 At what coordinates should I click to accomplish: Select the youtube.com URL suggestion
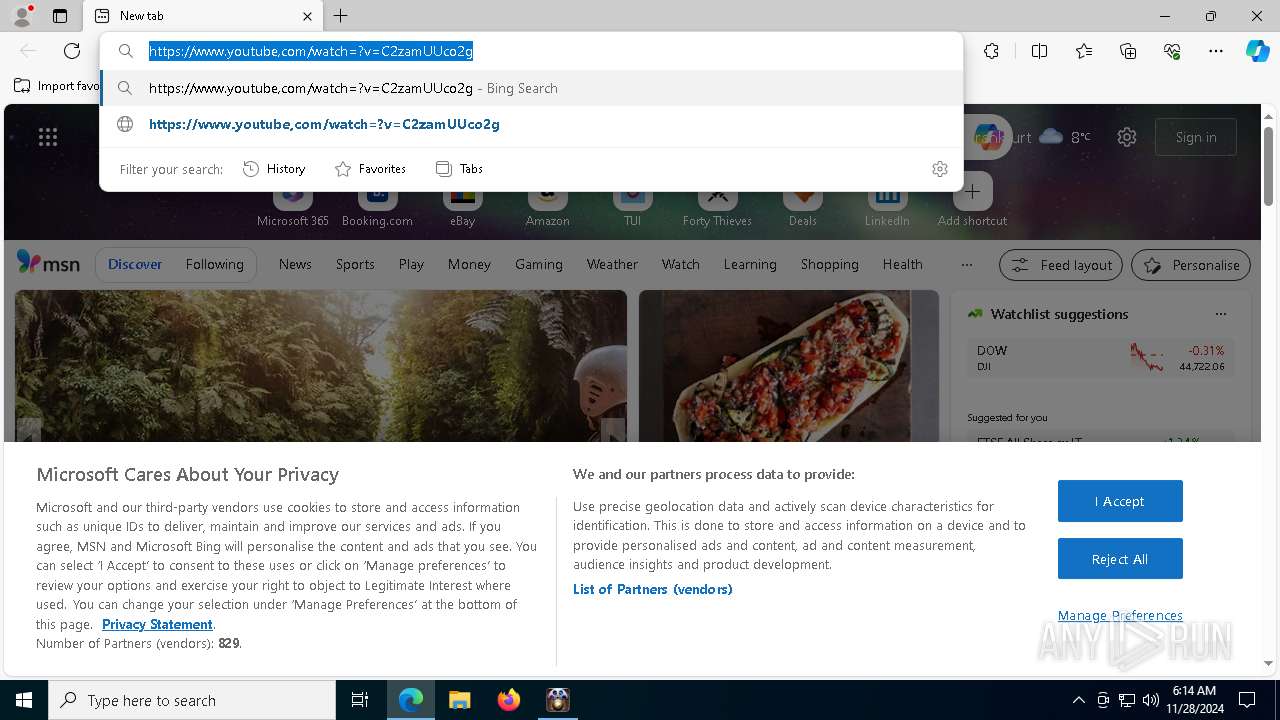pyautogui.click(x=532, y=124)
